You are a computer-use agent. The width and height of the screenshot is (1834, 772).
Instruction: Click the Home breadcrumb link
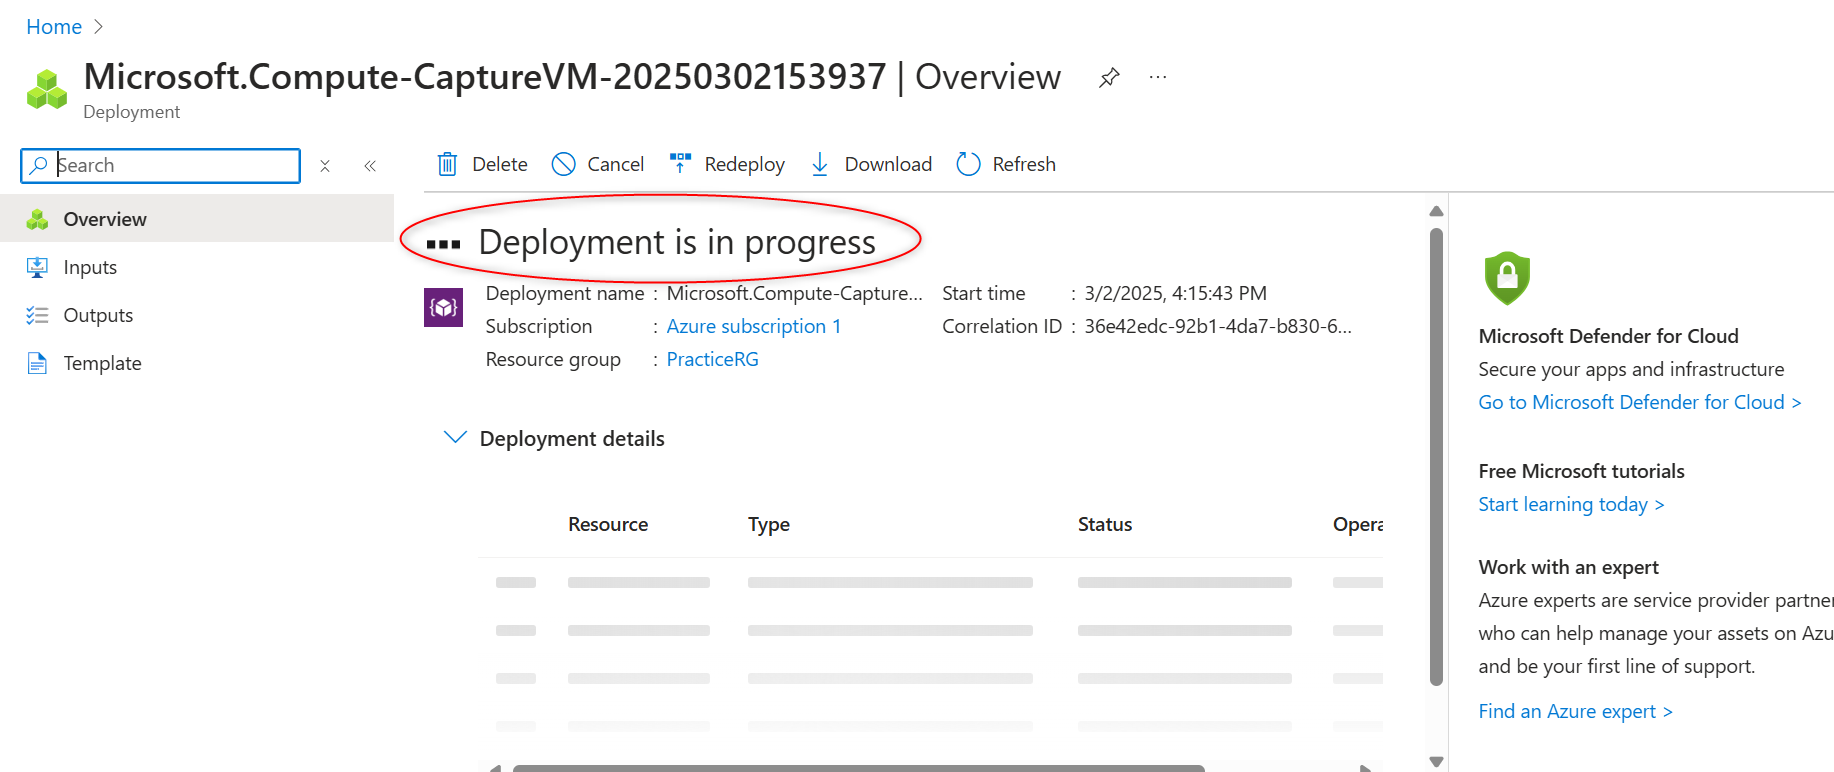[x=54, y=27]
